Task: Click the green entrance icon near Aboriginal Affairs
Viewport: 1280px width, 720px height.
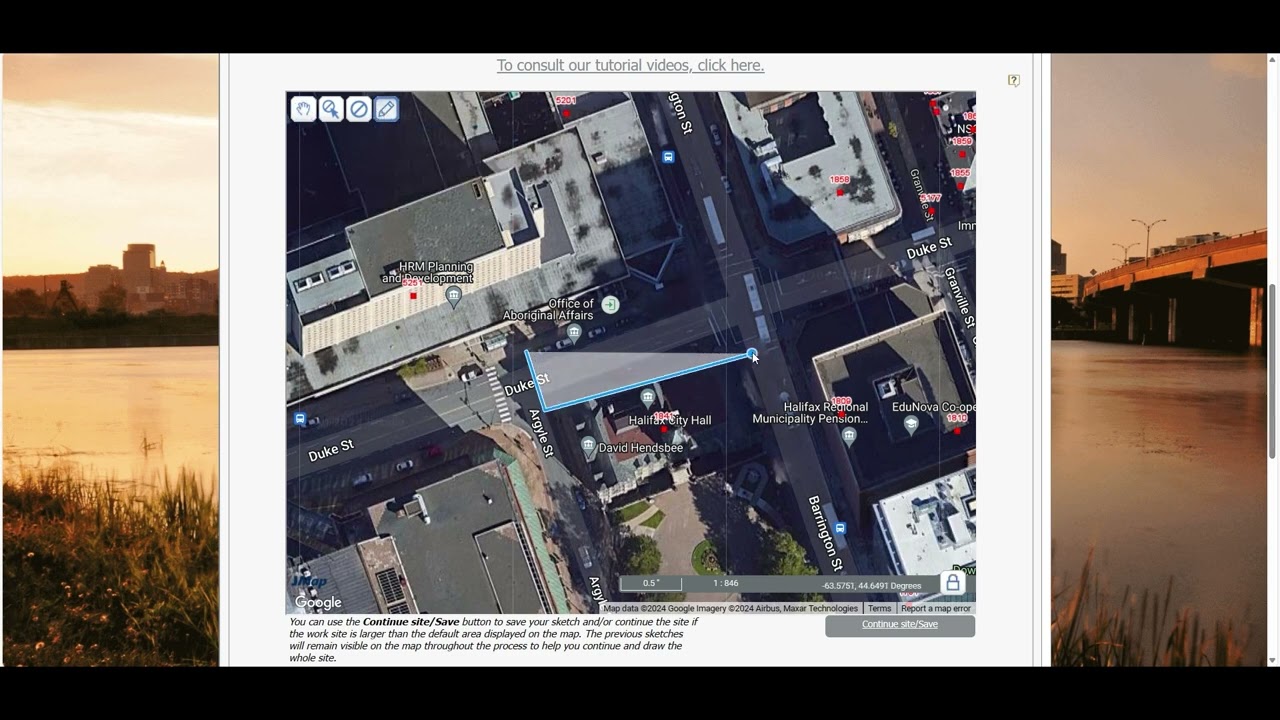Action: pyautogui.click(x=610, y=305)
